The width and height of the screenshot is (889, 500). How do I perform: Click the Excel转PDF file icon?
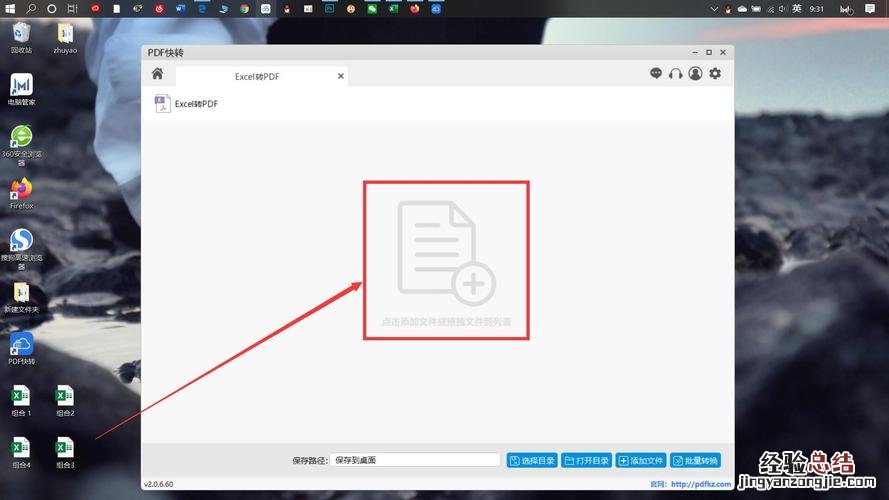point(162,103)
